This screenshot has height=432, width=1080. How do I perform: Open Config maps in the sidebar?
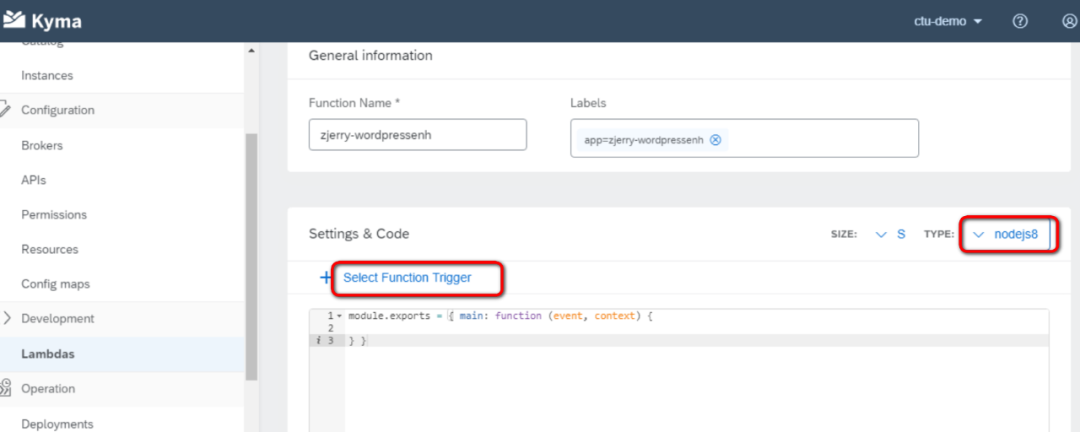click(55, 284)
